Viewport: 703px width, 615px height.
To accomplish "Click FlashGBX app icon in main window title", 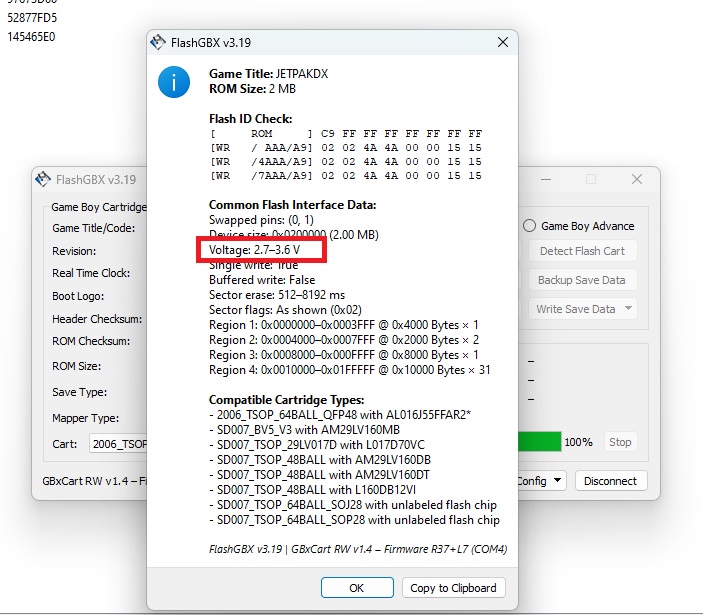I will click(43, 179).
